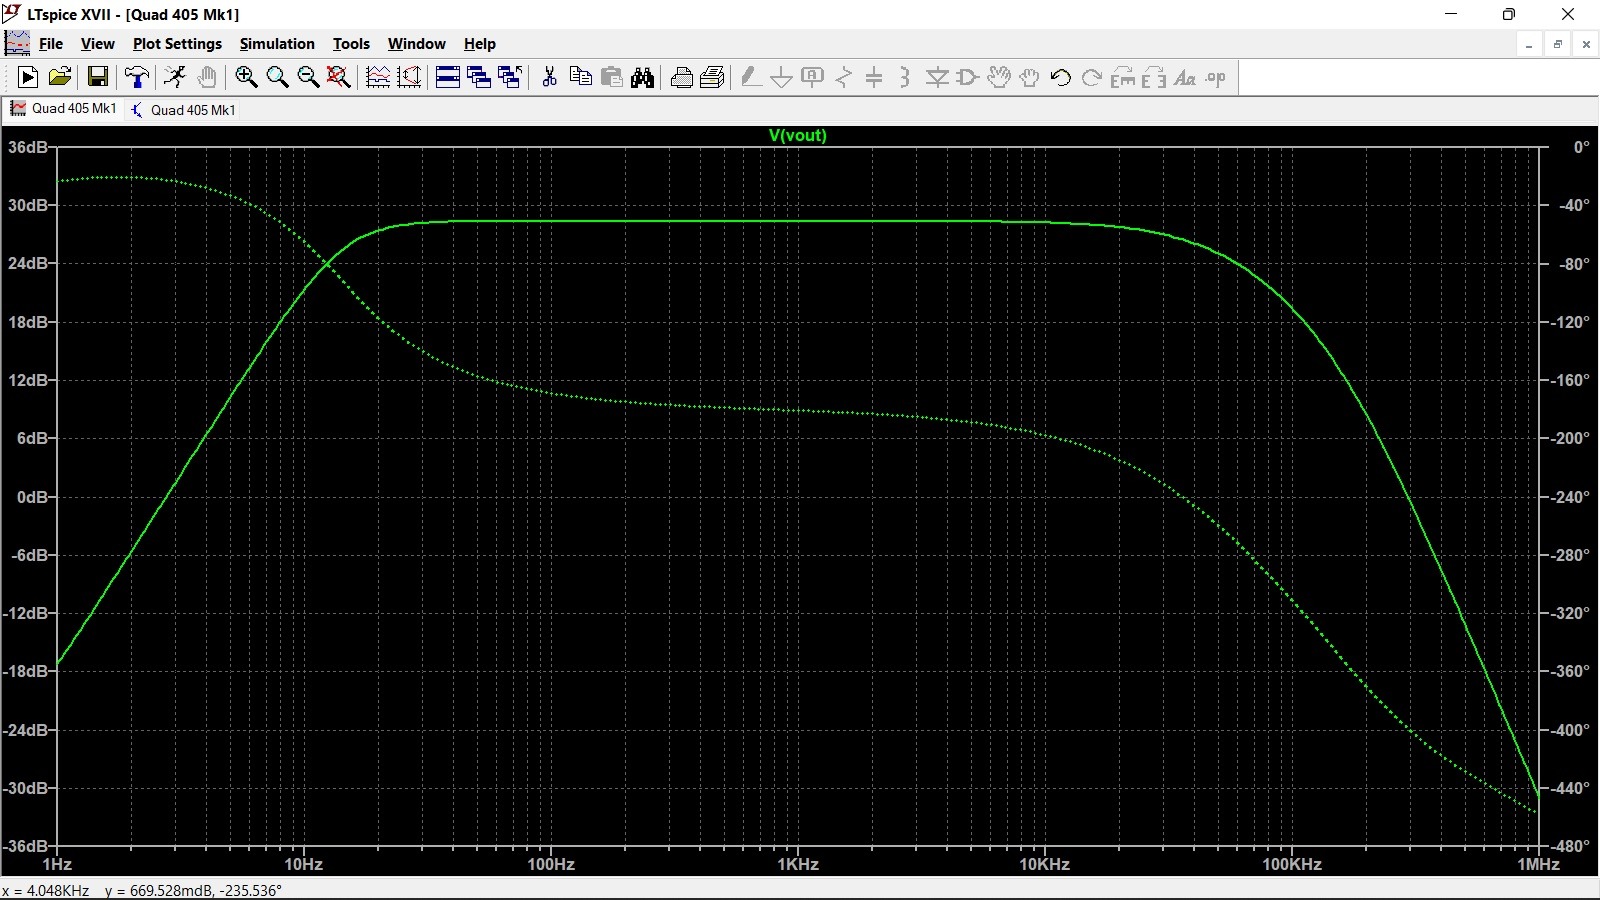The height and width of the screenshot is (900, 1600).
Task: Zoom to rectangle with plus magnifier
Action: point(246,77)
